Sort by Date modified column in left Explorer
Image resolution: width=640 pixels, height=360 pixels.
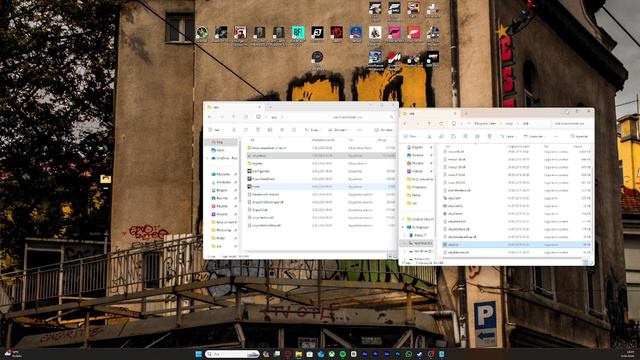323,140
